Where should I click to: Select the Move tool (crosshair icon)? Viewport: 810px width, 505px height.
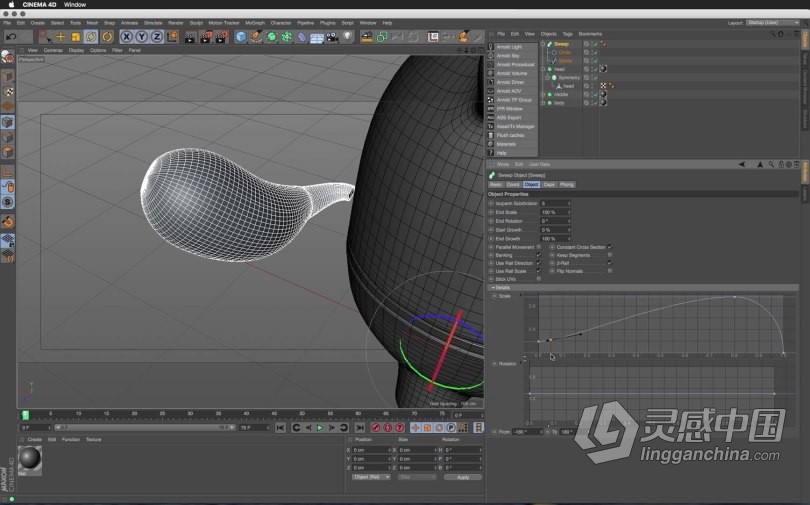click(60, 37)
